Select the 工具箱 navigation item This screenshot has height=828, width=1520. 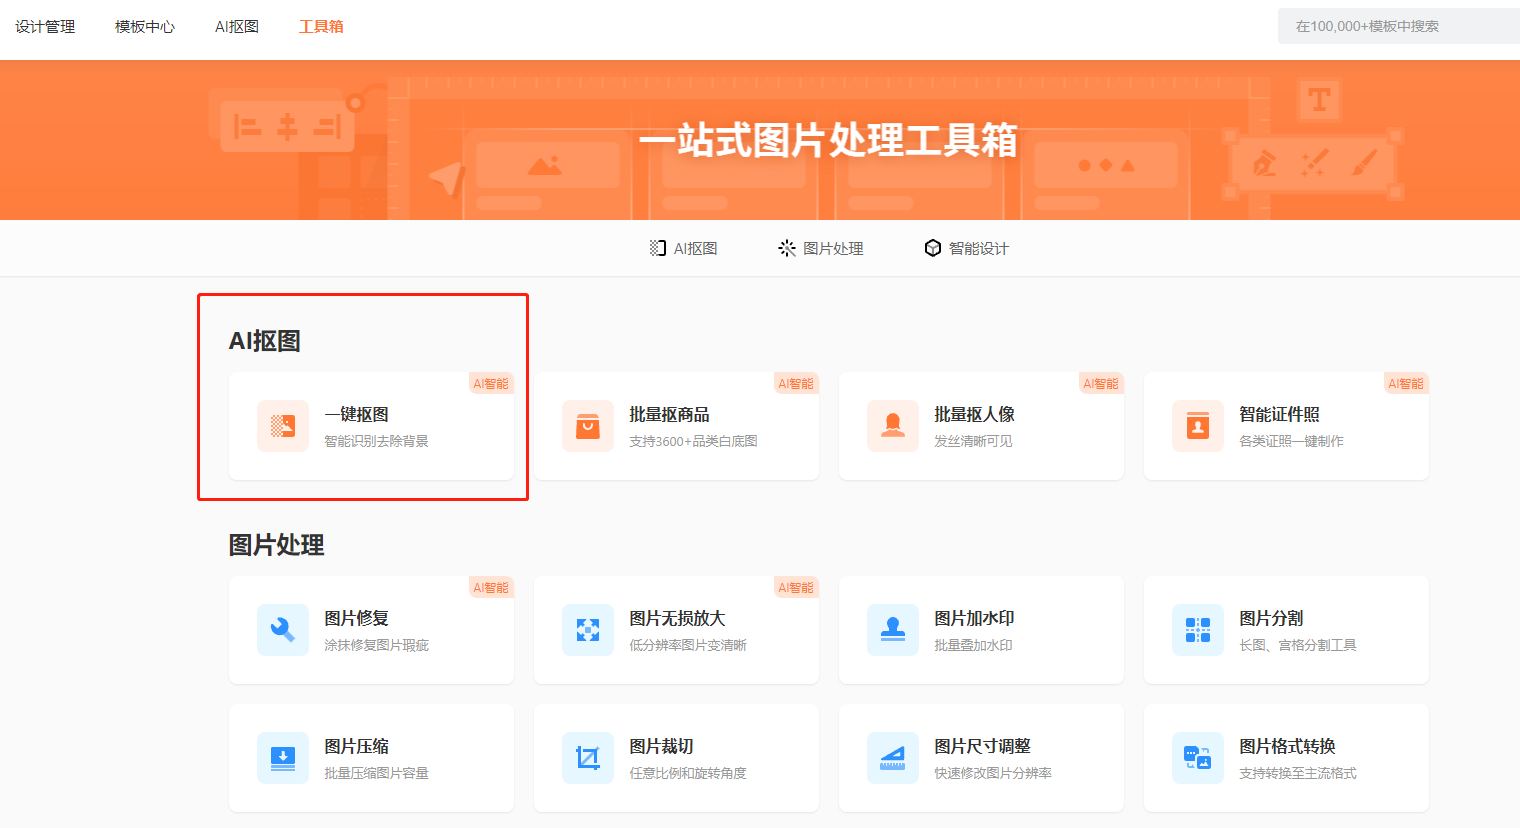[x=321, y=27]
